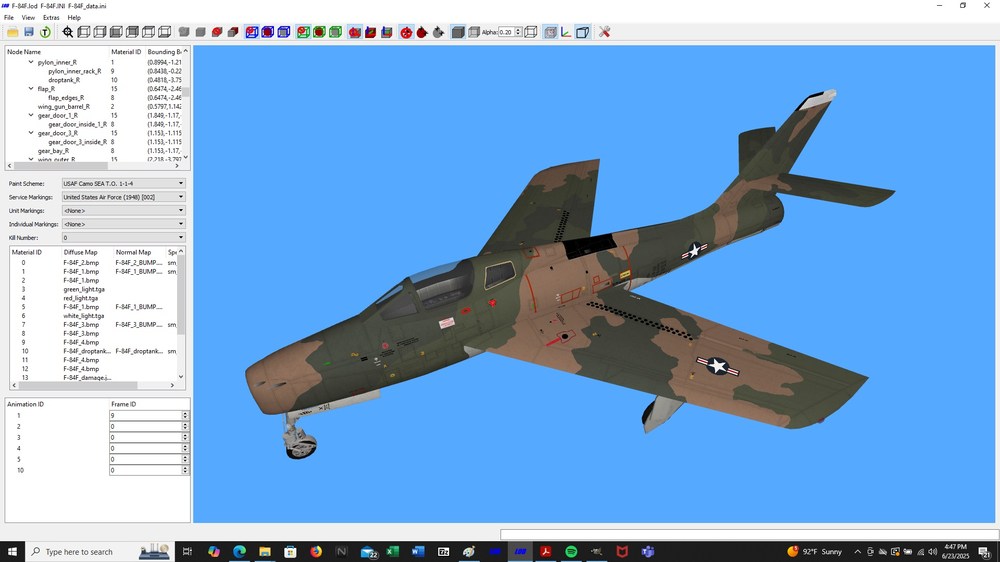Click the wireframe box icon beside the Alpha field

coord(531,32)
